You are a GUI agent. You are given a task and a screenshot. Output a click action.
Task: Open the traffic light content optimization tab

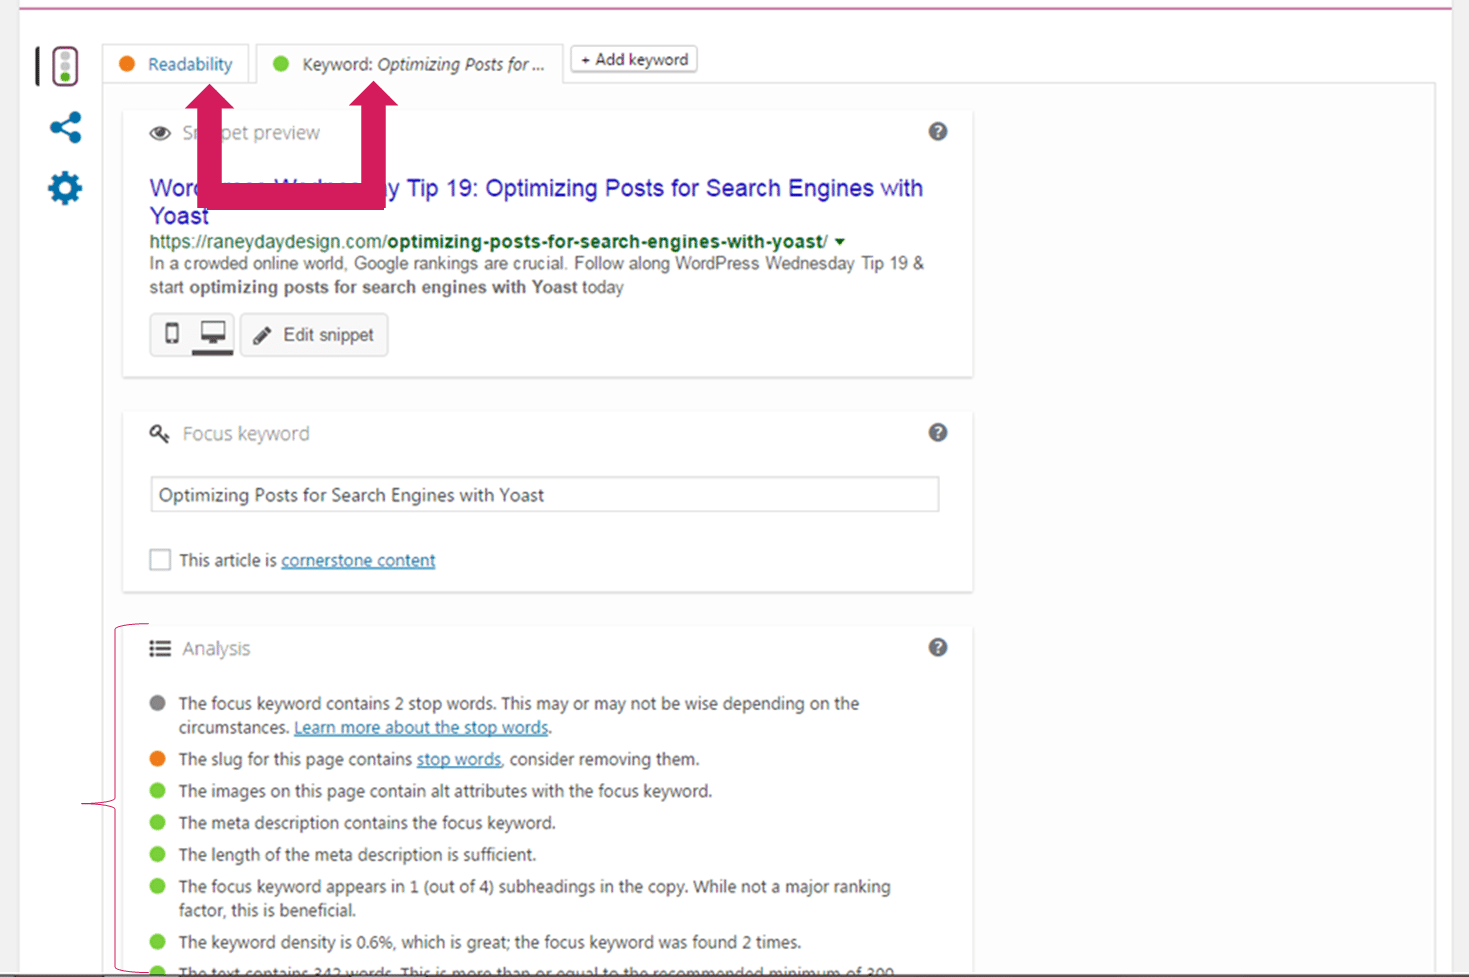(x=65, y=66)
